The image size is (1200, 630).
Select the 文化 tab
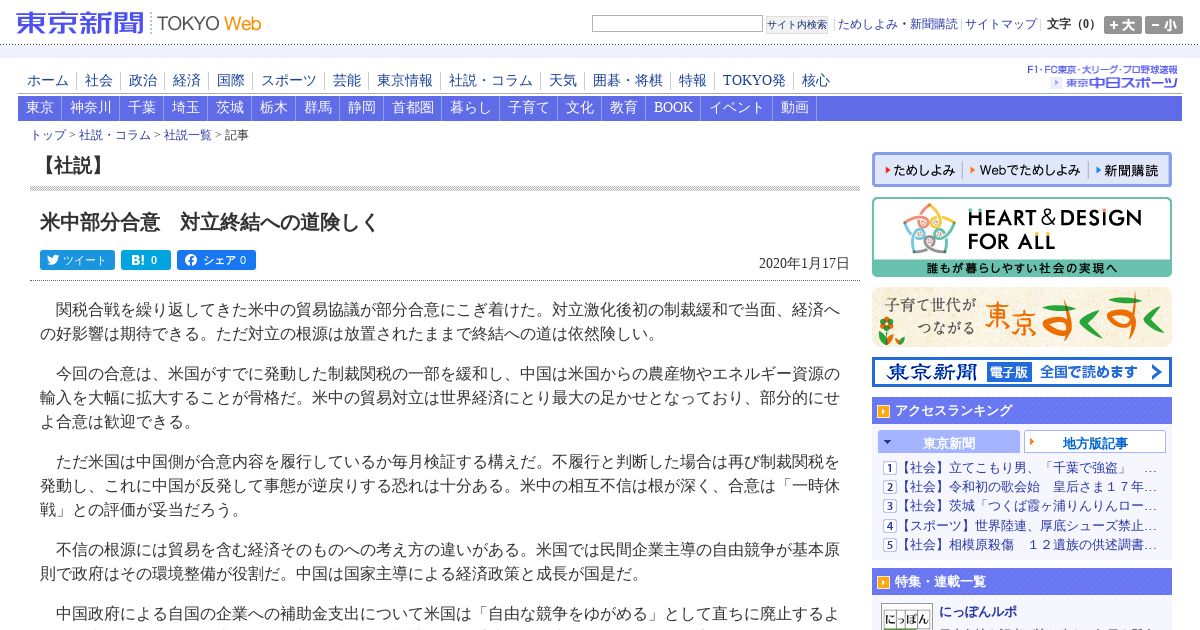tap(580, 108)
